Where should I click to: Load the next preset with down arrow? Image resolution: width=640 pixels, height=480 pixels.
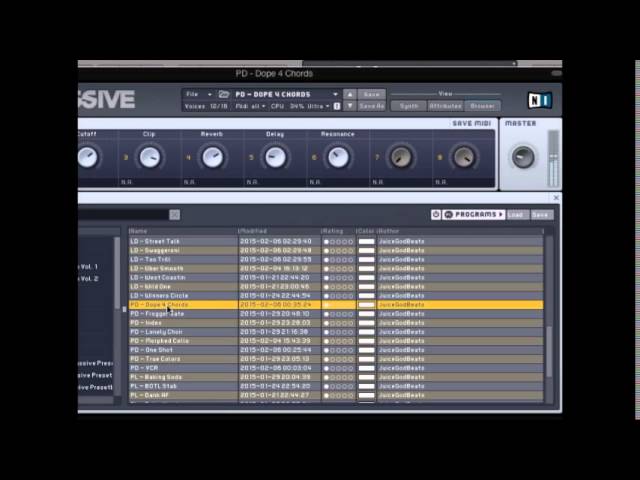[x=350, y=106]
